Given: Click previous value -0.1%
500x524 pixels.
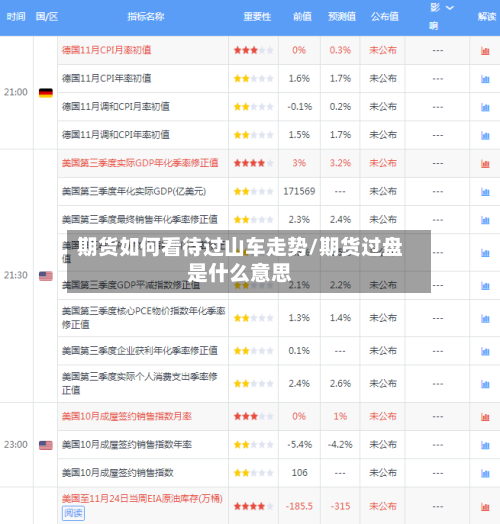Looking at the screenshot, I should (299, 107).
